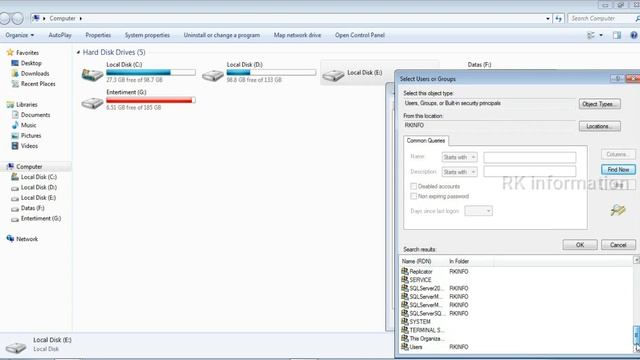Click the search results vertical scrollbar thumb

(636, 335)
